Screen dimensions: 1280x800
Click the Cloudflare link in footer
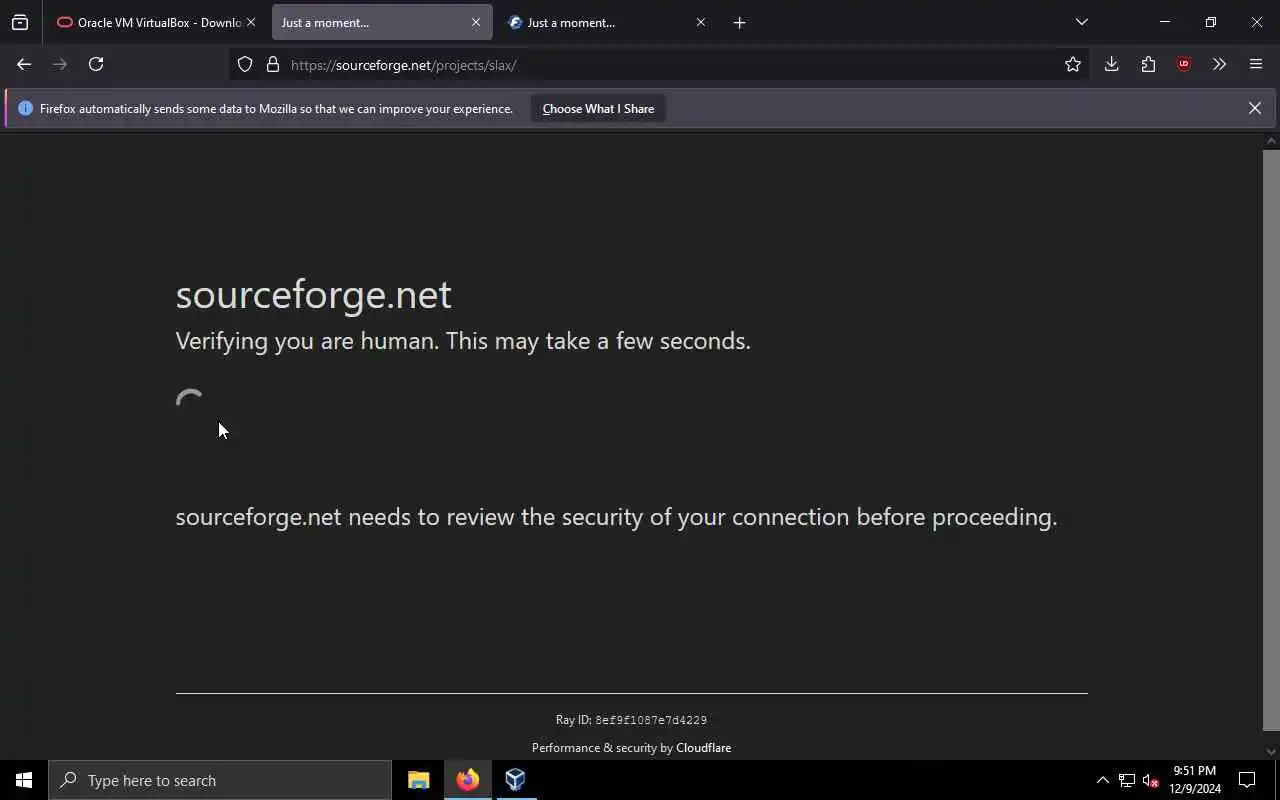point(703,748)
